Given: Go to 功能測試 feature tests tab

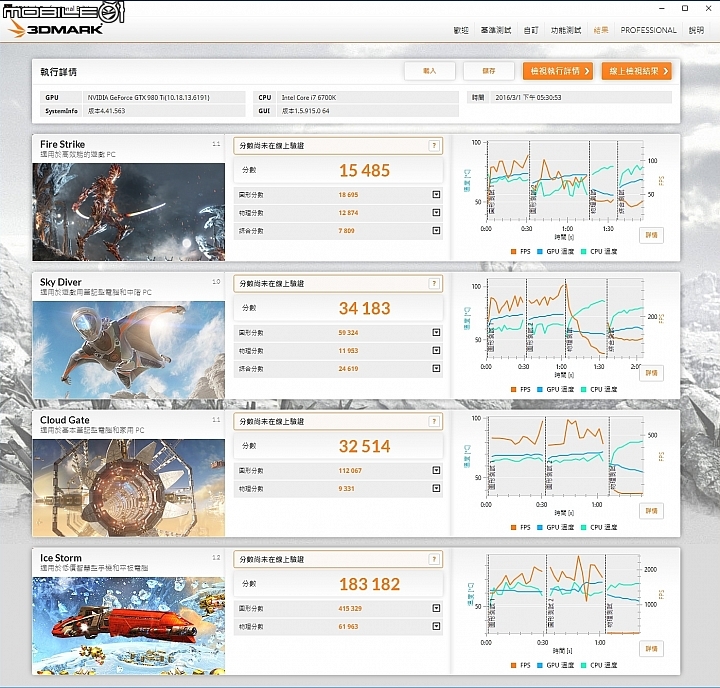Looking at the screenshot, I should (x=566, y=30).
